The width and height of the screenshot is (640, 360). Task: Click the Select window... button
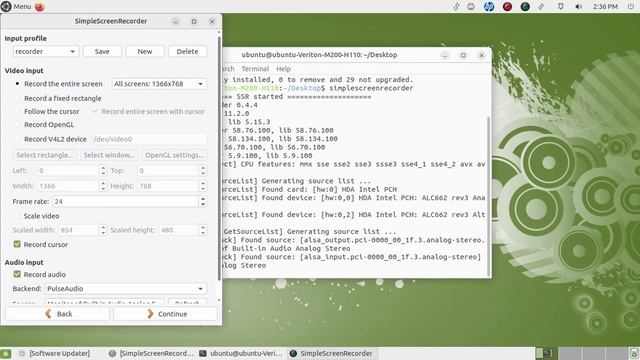point(109,155)
